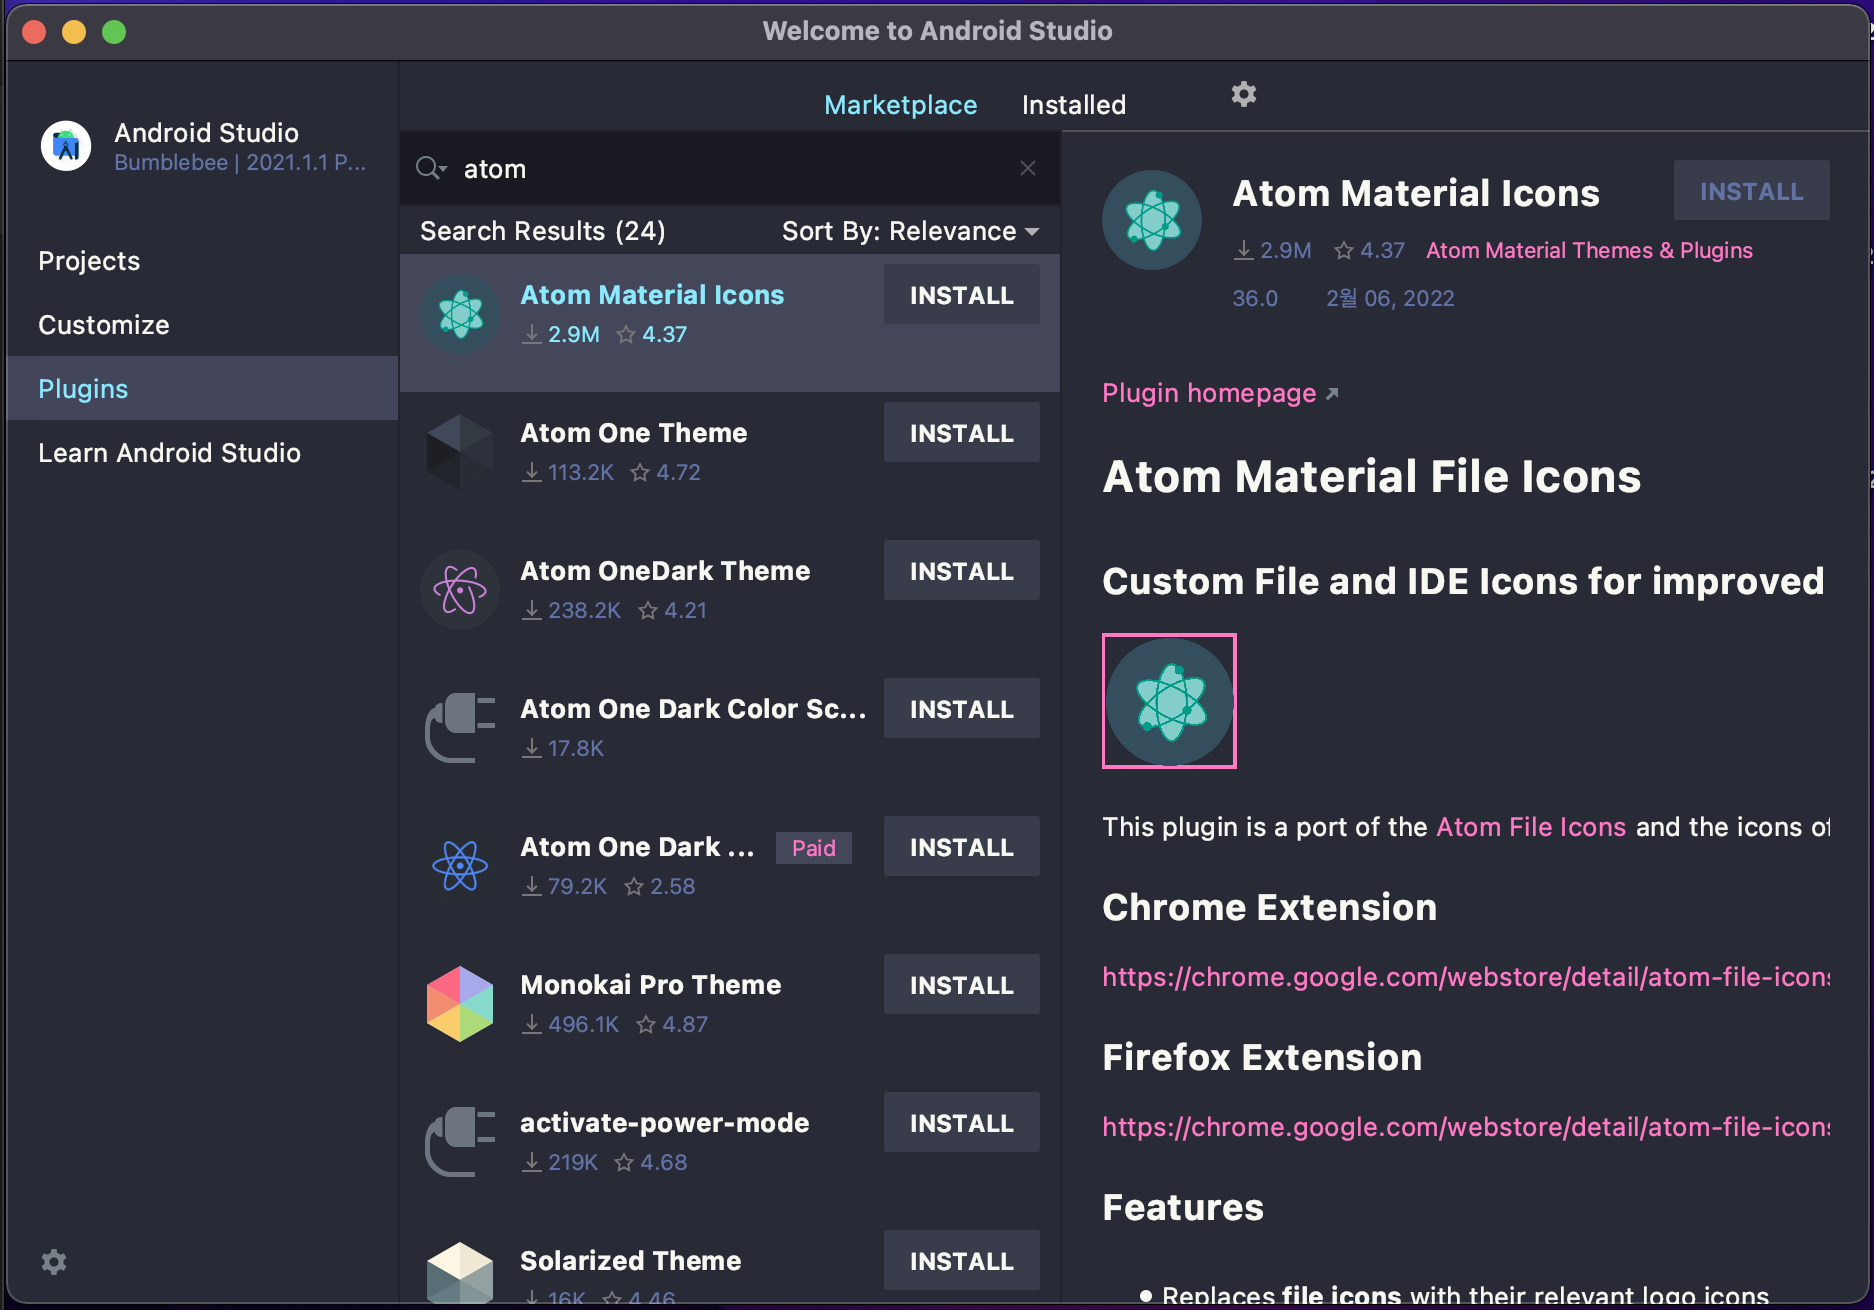Open the Chrome Extension webstore URL

point(1466,977)
